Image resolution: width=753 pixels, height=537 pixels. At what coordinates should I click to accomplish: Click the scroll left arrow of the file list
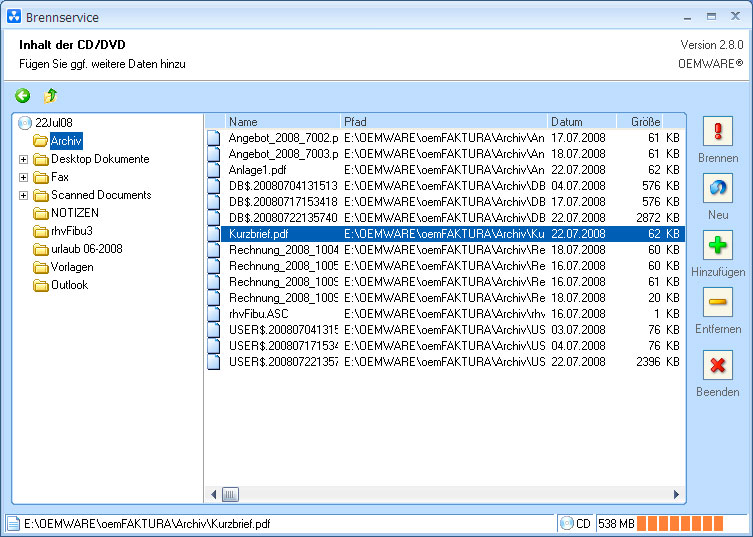[x=214, y=494]
